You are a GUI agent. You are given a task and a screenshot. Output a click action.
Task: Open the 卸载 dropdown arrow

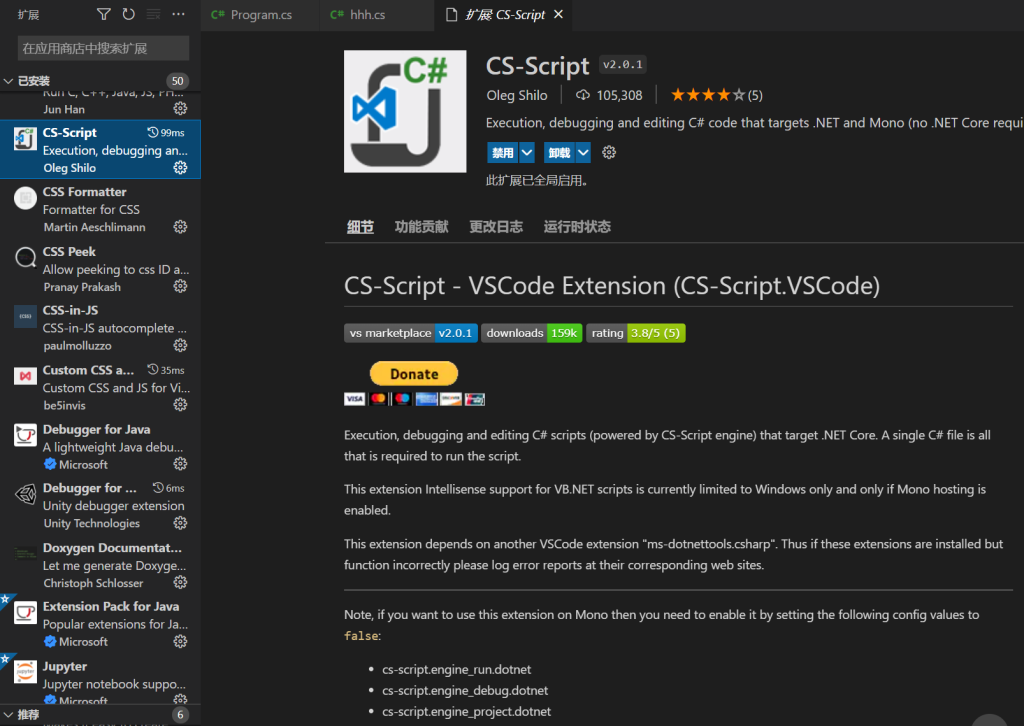pyautogui.click(x=583, y=153)
